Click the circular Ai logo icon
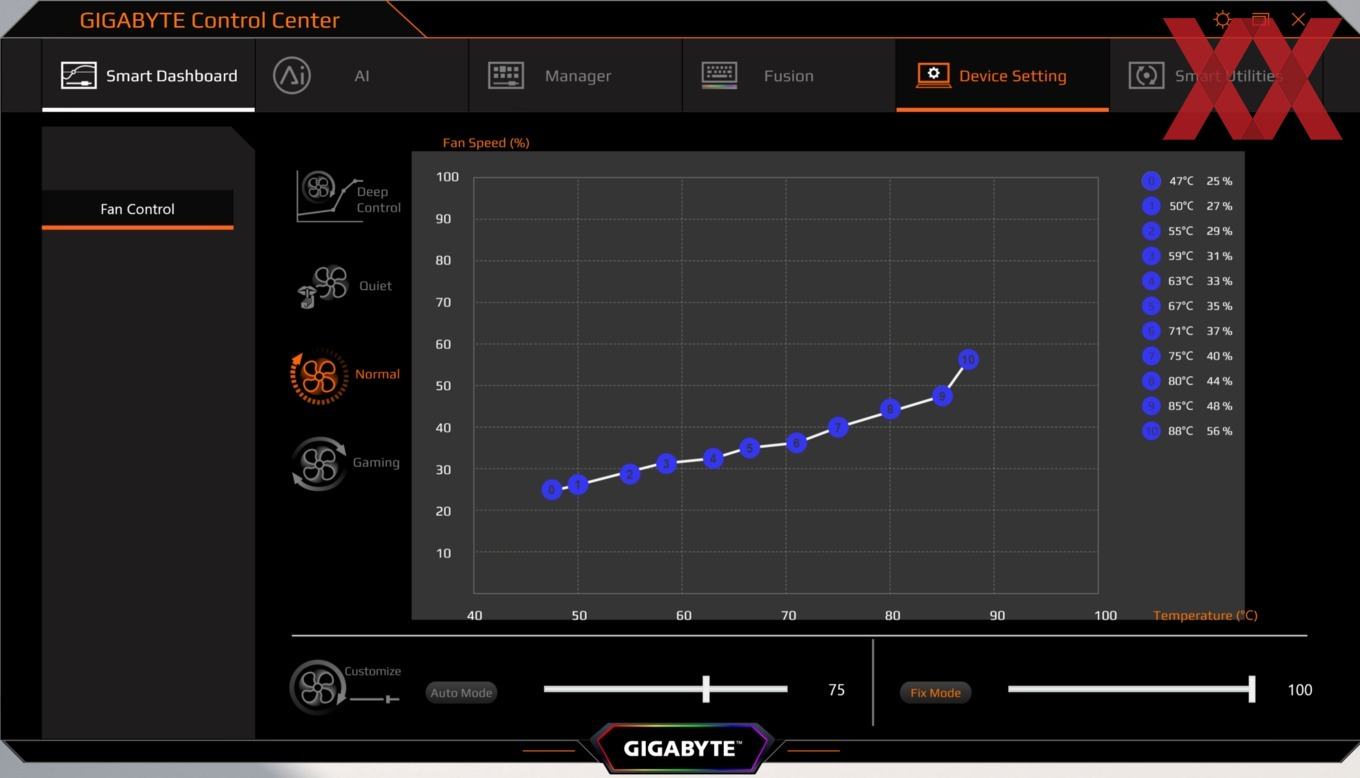Viewport: 1360px width, 778px height. pyautogui.click(x=292, y=76)
